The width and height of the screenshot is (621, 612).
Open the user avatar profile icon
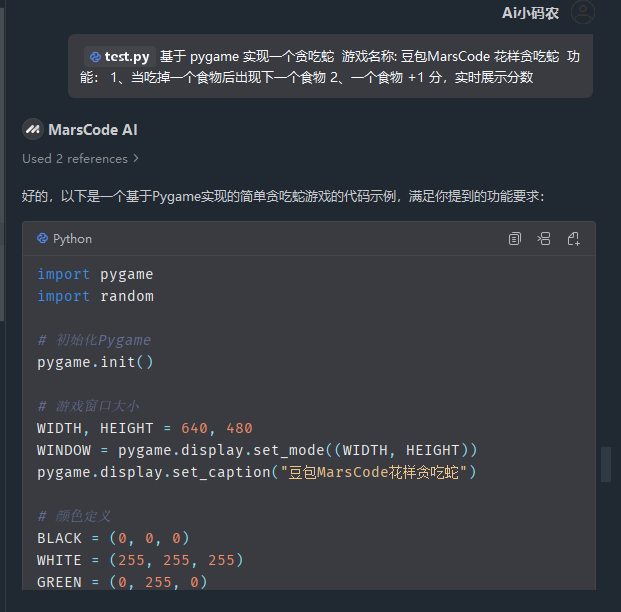[x=583, y=12]
